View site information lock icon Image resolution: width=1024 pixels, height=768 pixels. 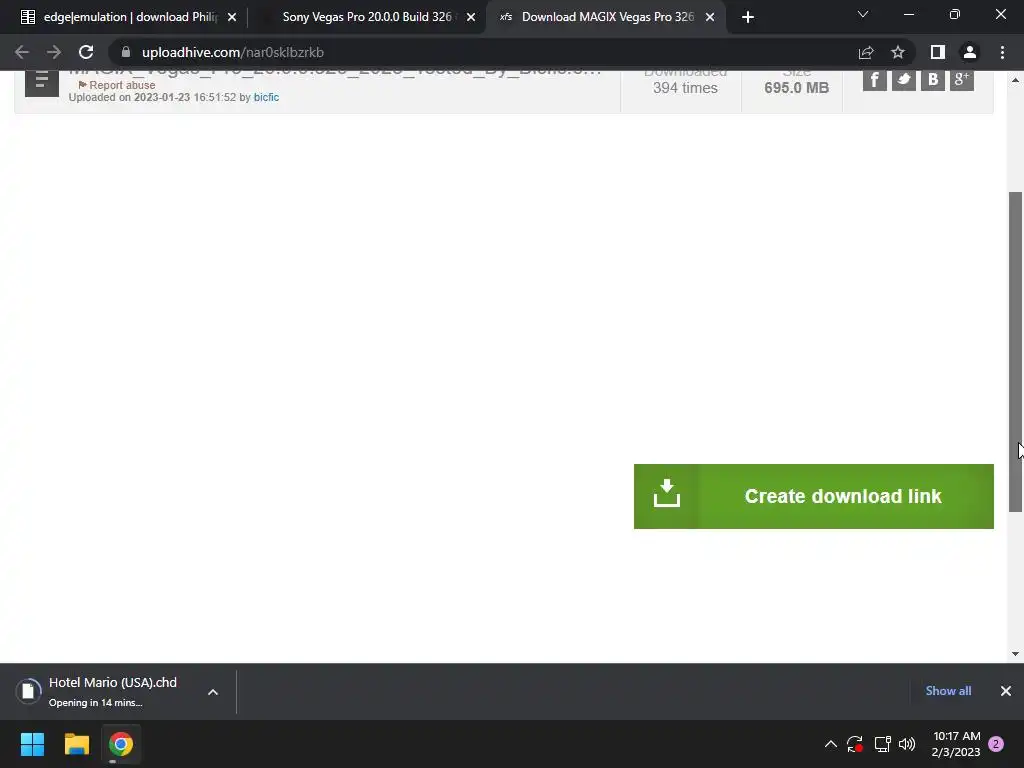click(x=126, y=52)
